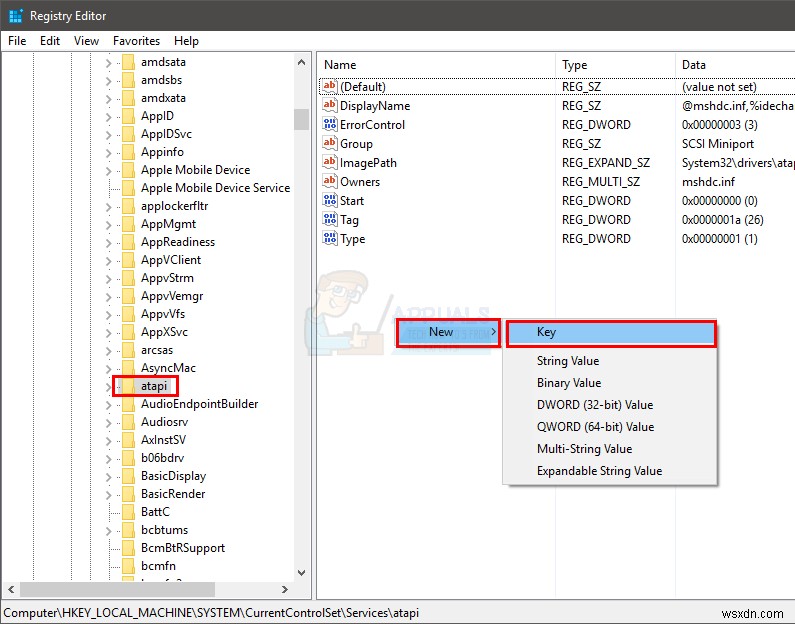
Task: Select the AppvVemgr key
Action: (x=172, y=296)
